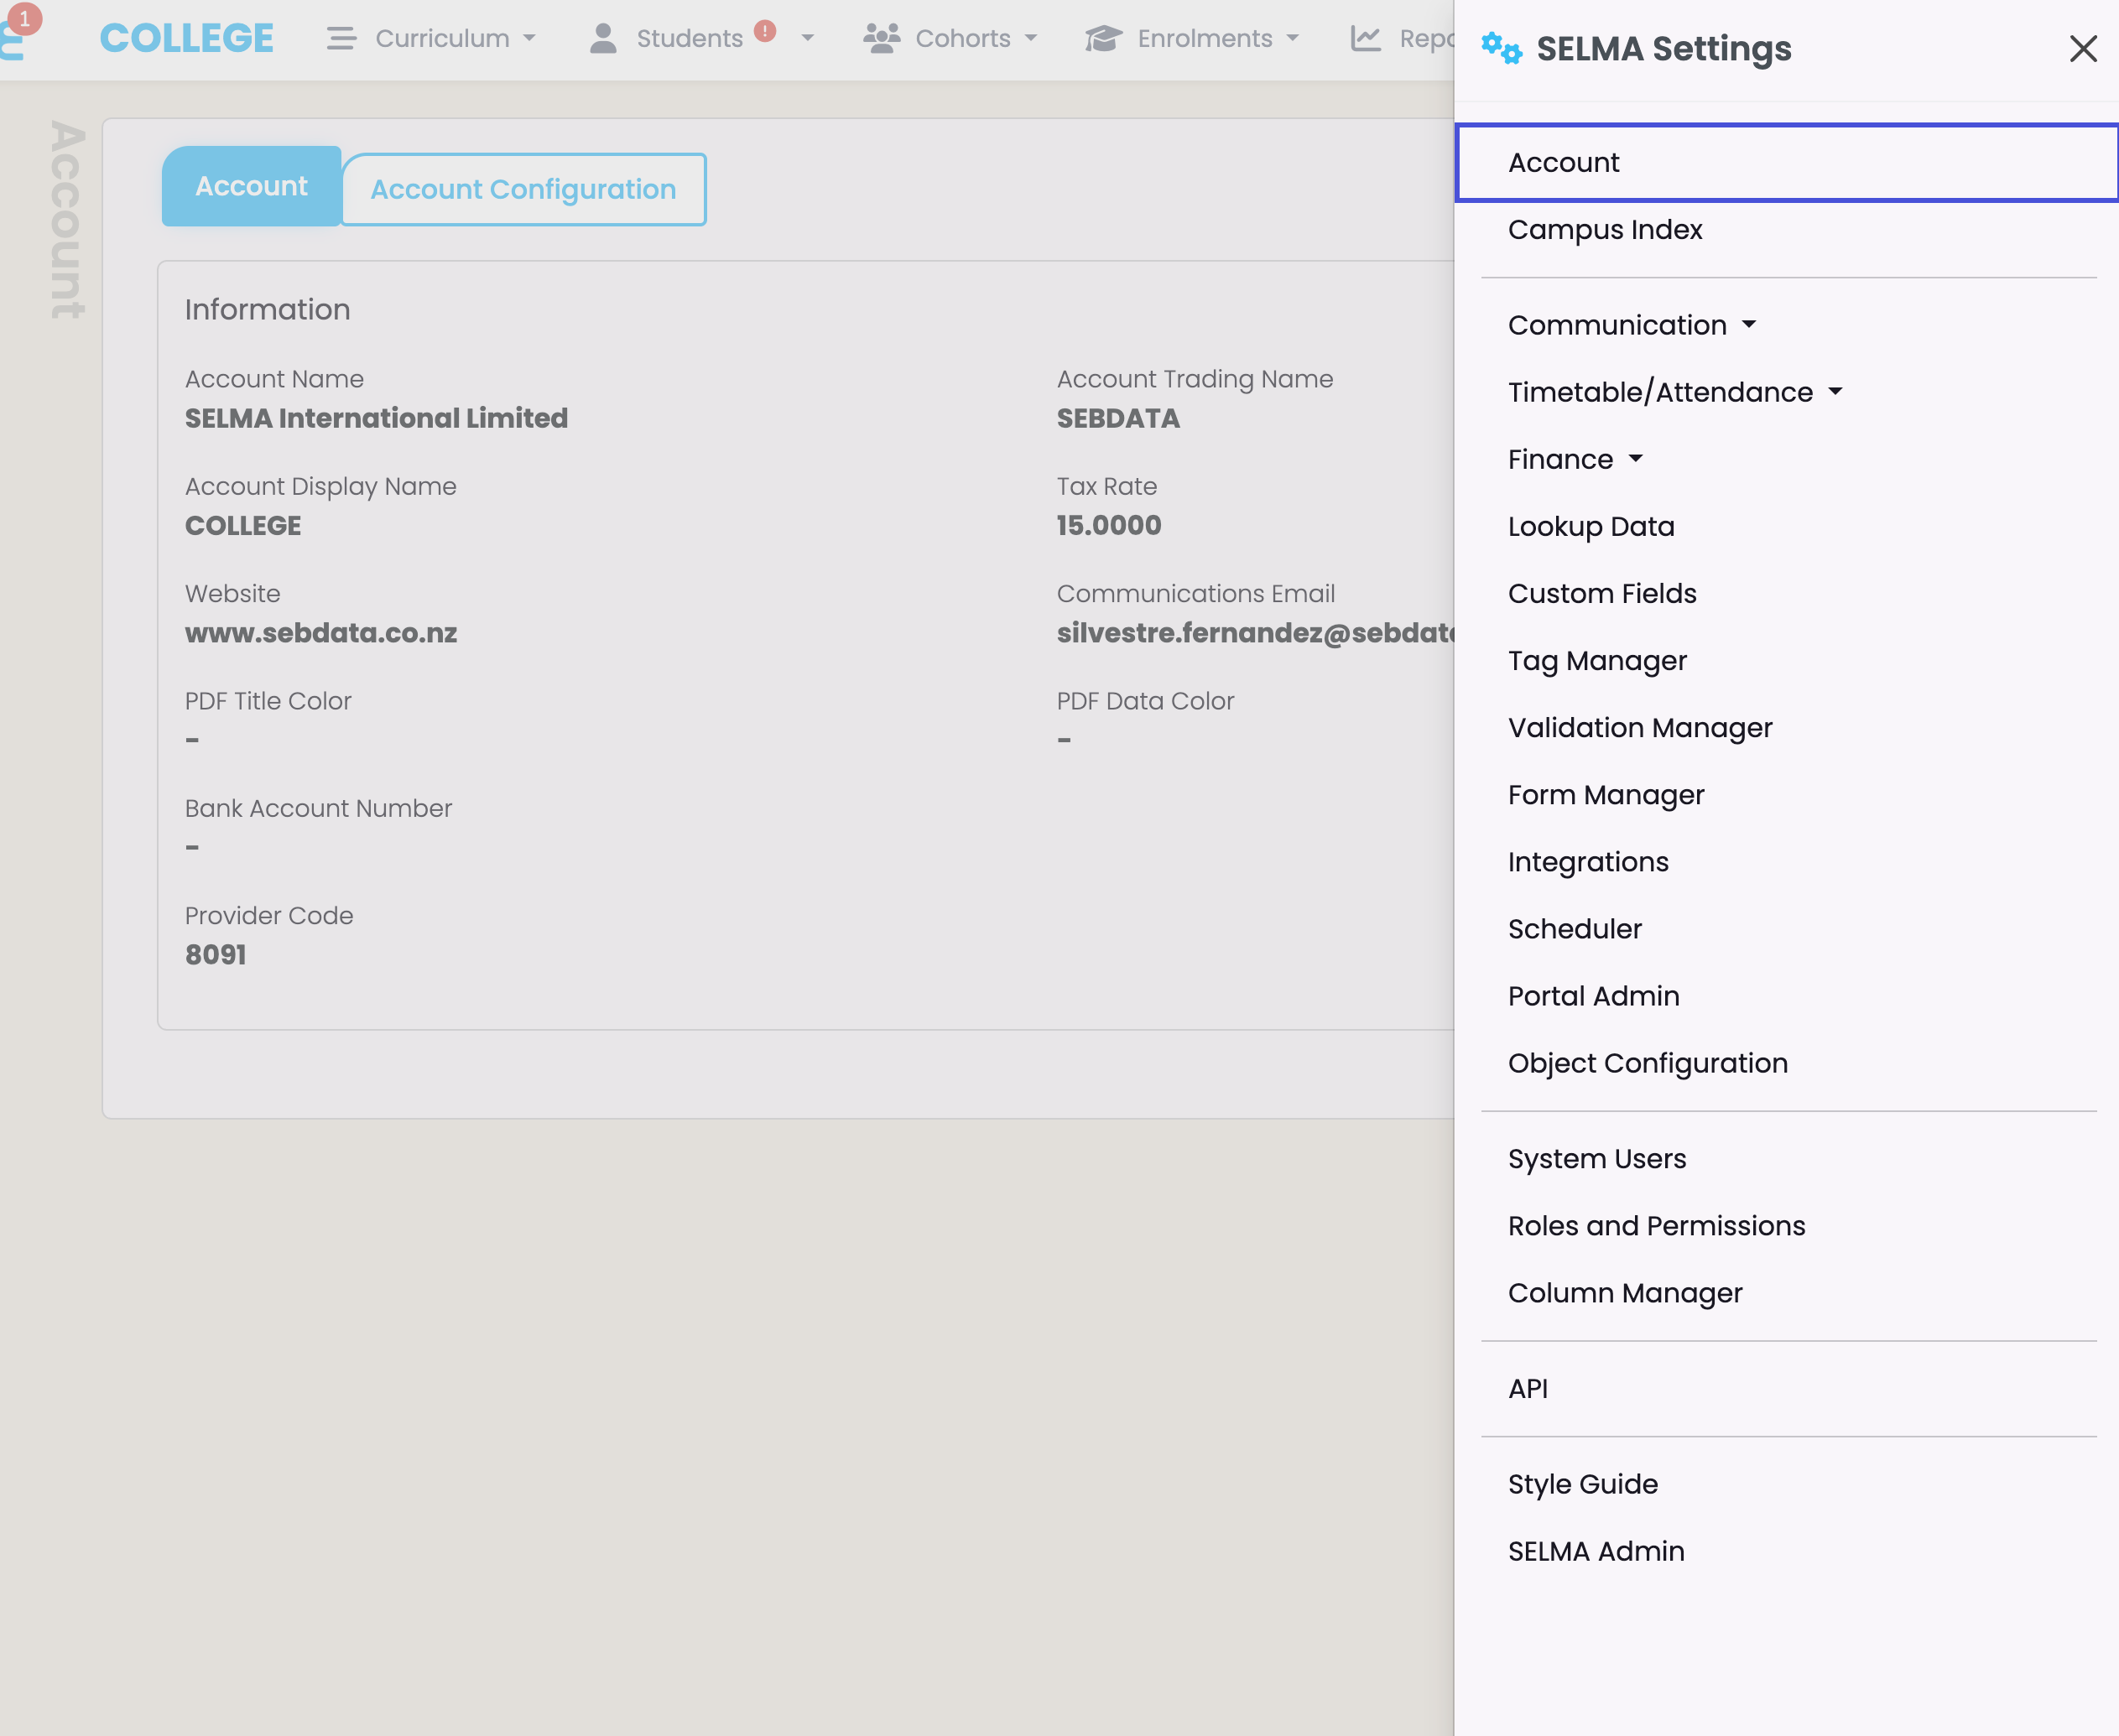2119x1736 pixels.
Task: Click the Cohorts group icon
Action: pos(881,38)
